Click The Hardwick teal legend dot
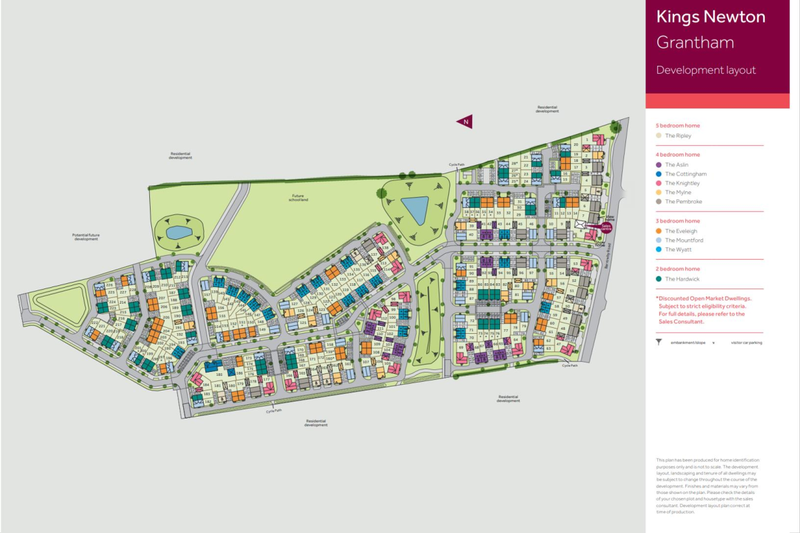 [659, 279]
